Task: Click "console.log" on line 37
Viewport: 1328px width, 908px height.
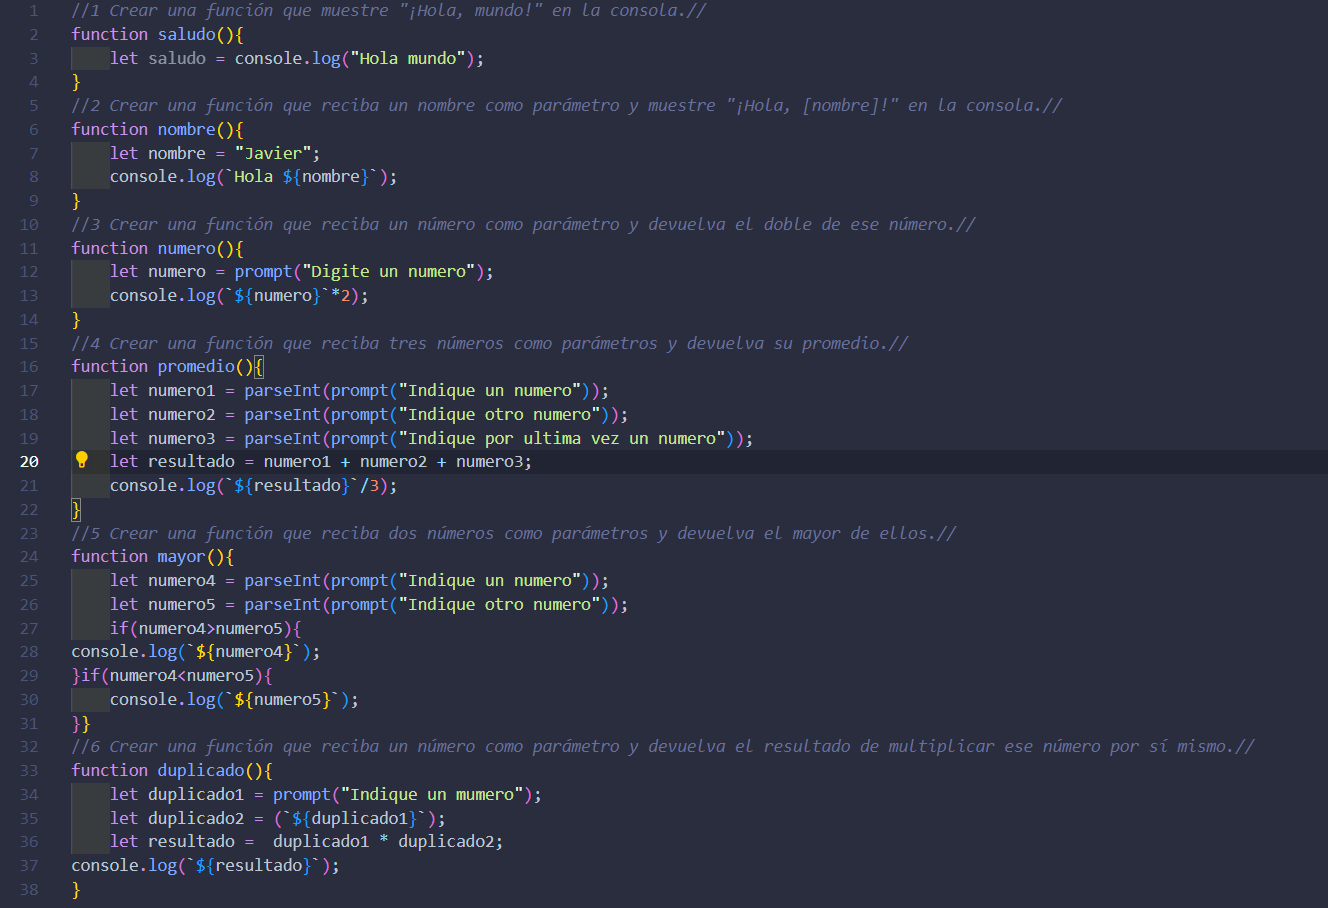Action: pos(124,865)
